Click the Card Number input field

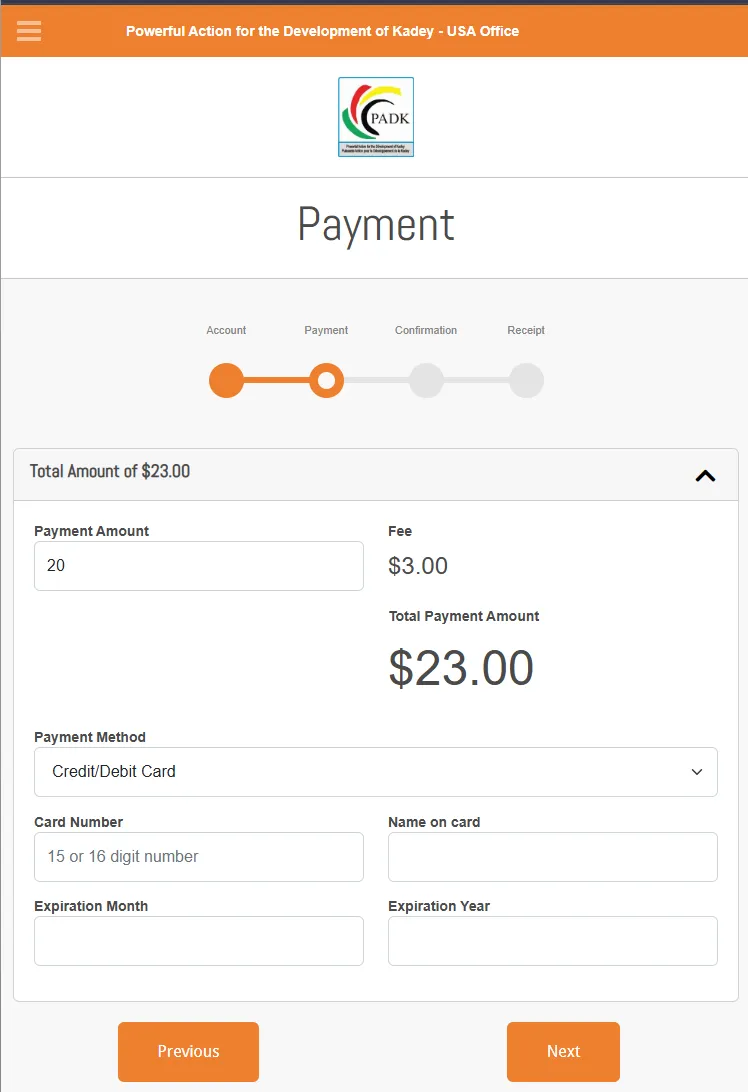pyautogui.click(x=198, y=856)
